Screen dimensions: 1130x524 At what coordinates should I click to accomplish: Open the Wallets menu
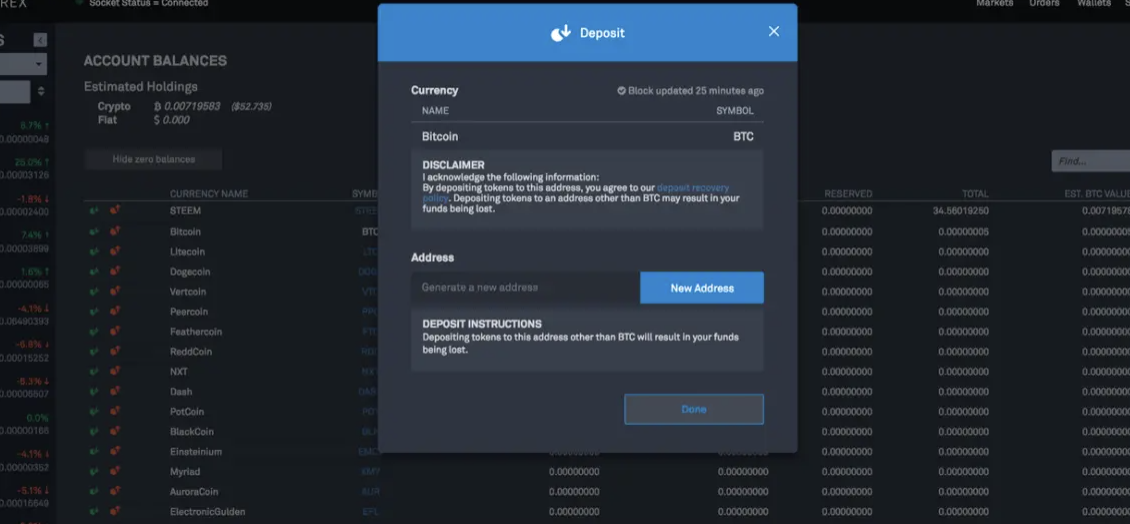tap(1093, 4)
